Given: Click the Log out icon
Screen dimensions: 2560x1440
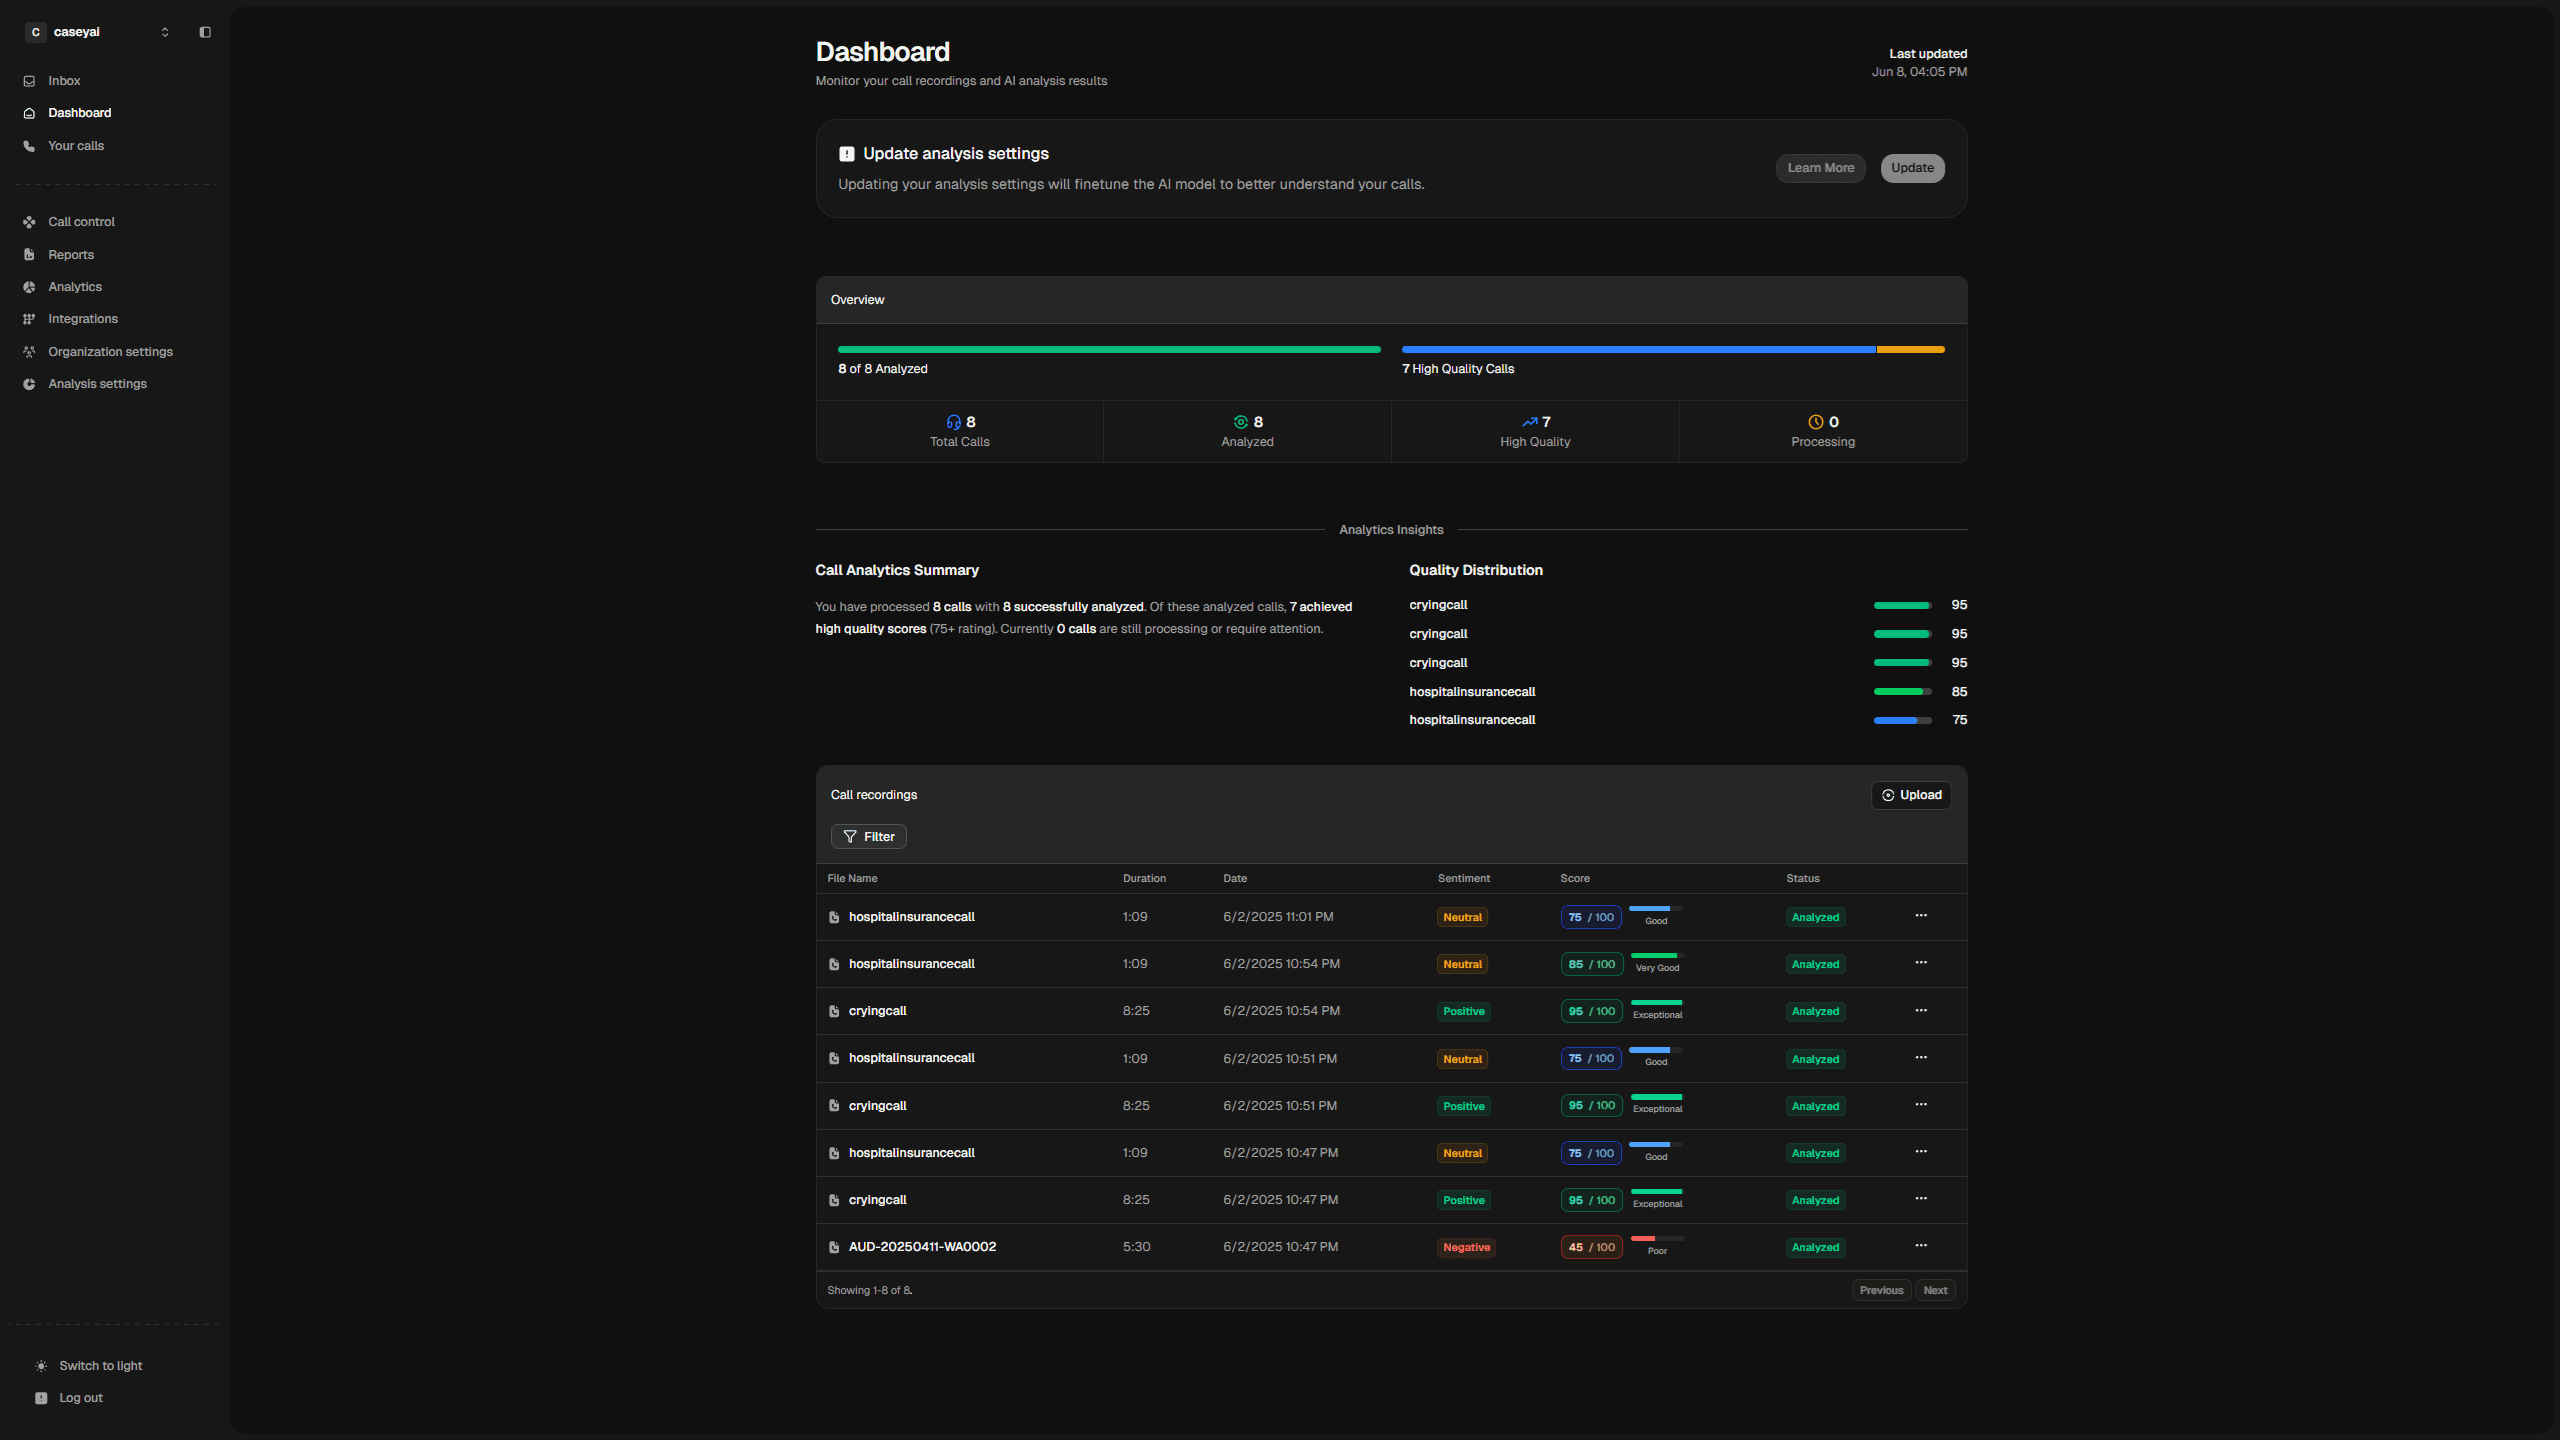Looking at the screenshot, I should pos(41,1398).
